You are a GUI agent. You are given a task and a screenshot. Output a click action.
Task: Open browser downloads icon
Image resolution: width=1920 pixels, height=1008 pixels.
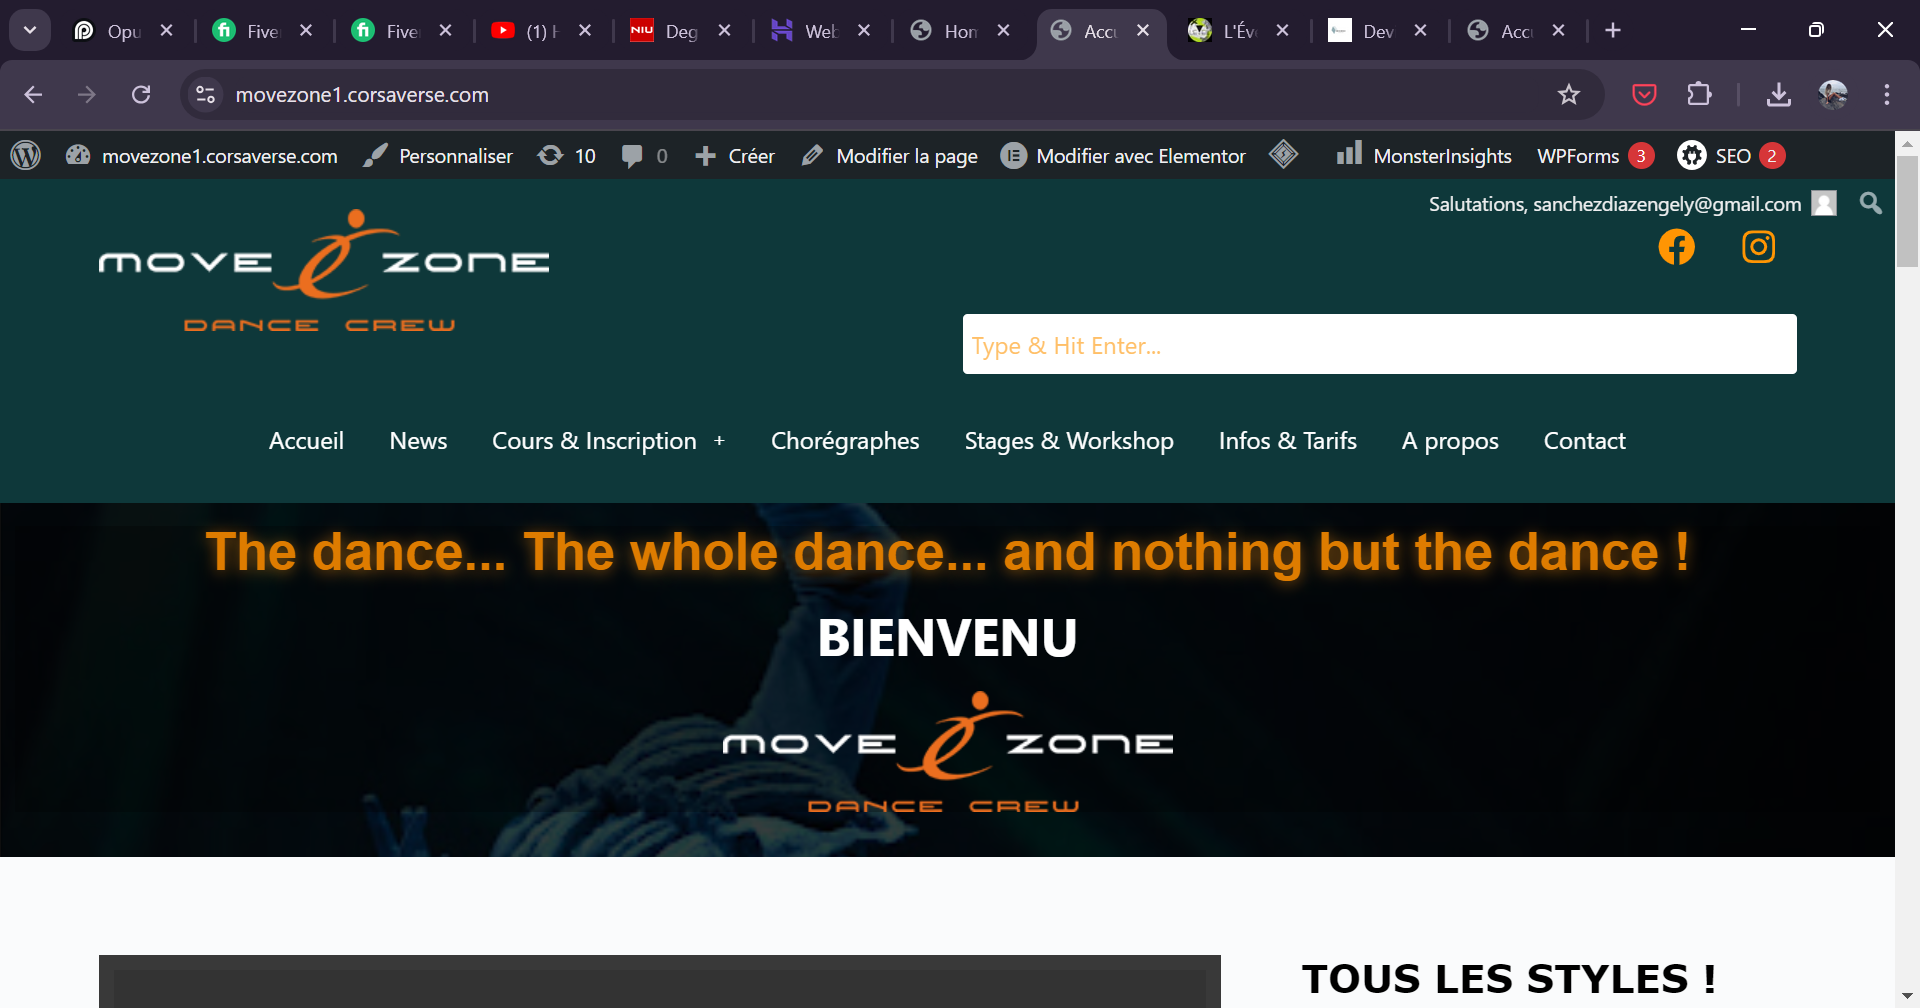click(x=1778, y=95)
